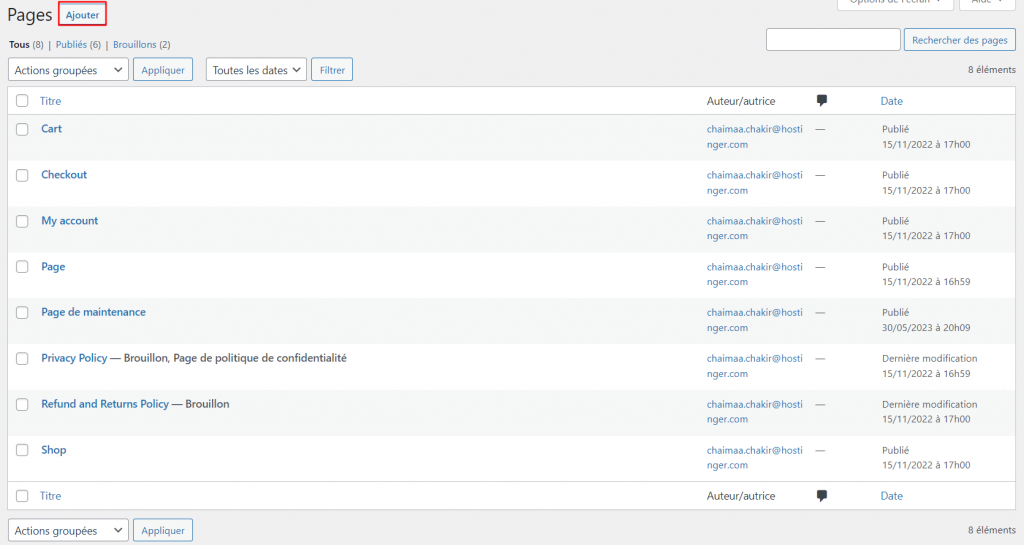Click the comments bubble icon in table header
The image size is (1024, 545).
pos(822,101)
